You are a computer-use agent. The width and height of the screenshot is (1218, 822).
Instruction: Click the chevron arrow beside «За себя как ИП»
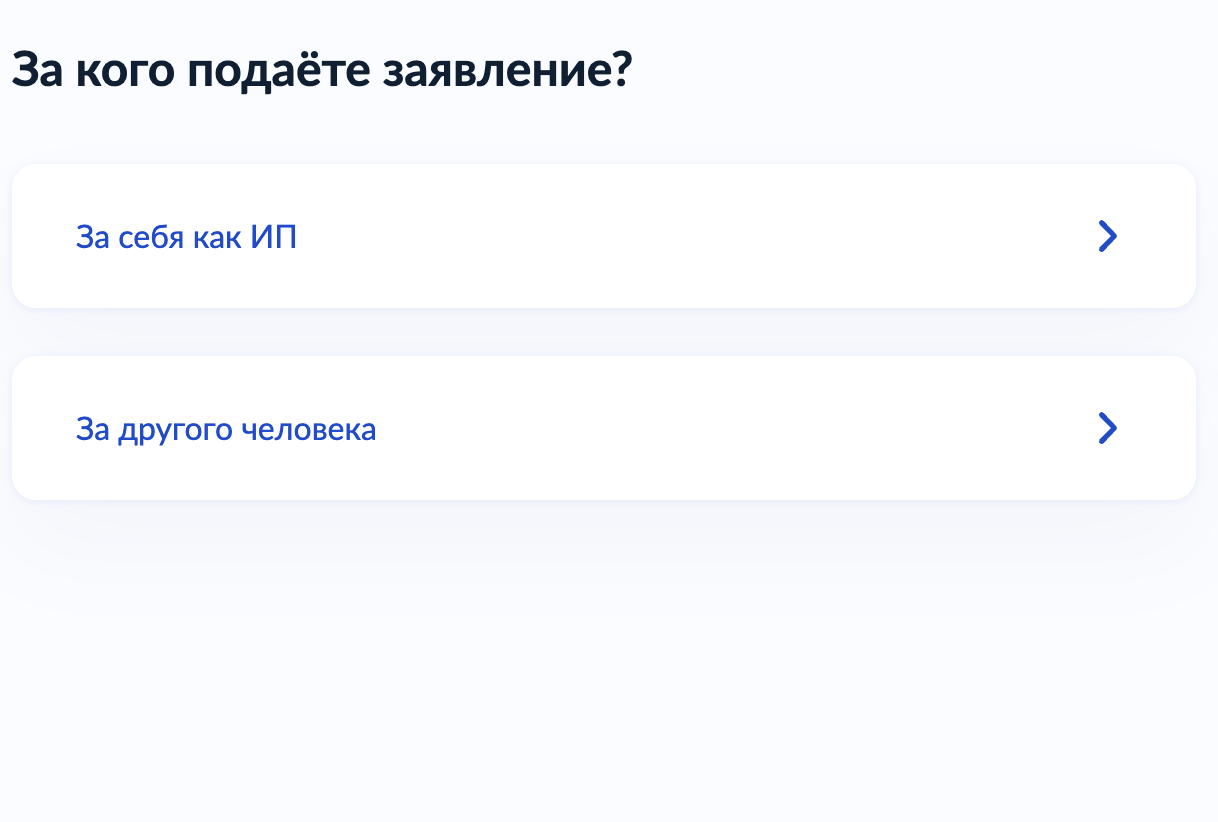point(1107,236)
